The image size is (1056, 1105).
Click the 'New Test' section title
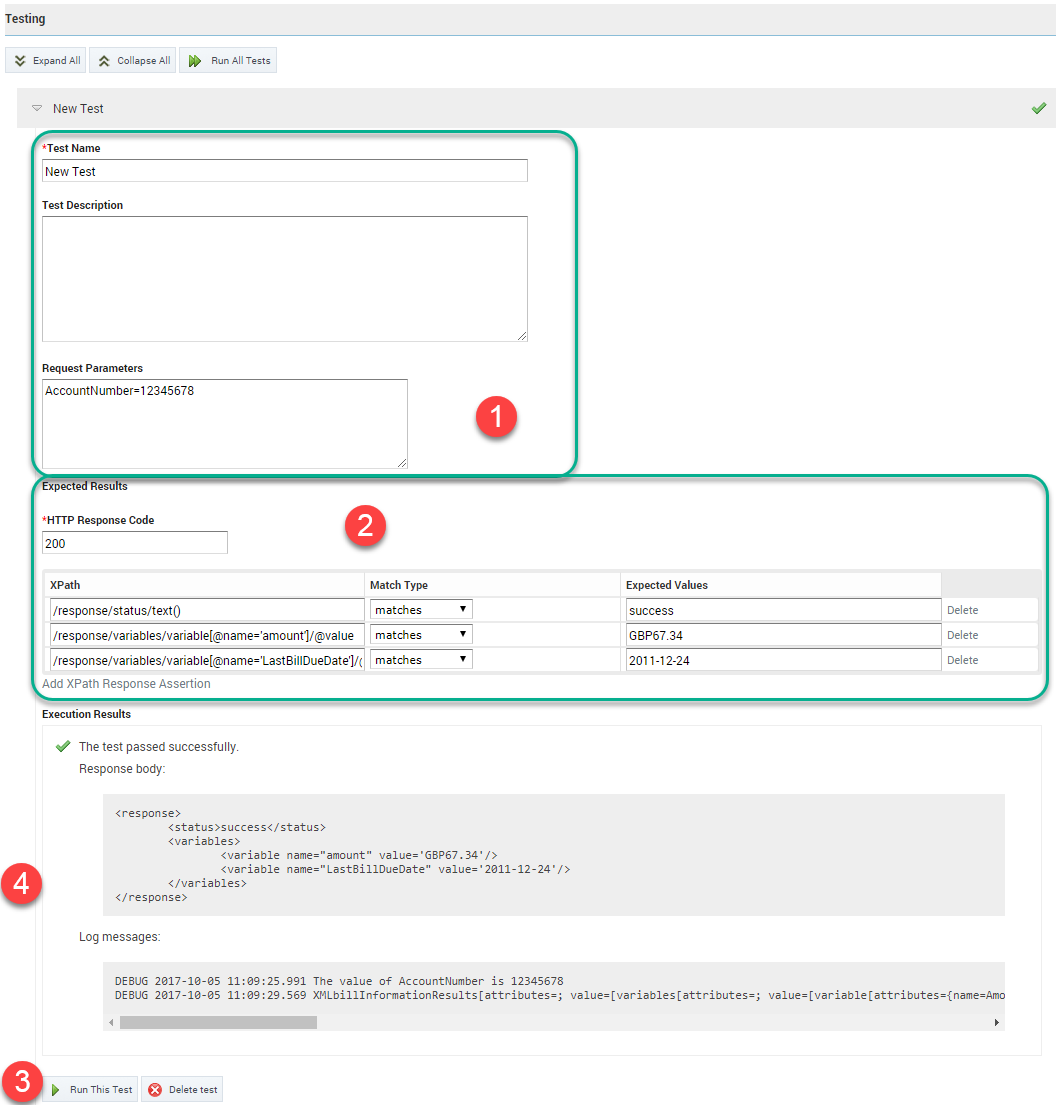(x=78, y=109)
